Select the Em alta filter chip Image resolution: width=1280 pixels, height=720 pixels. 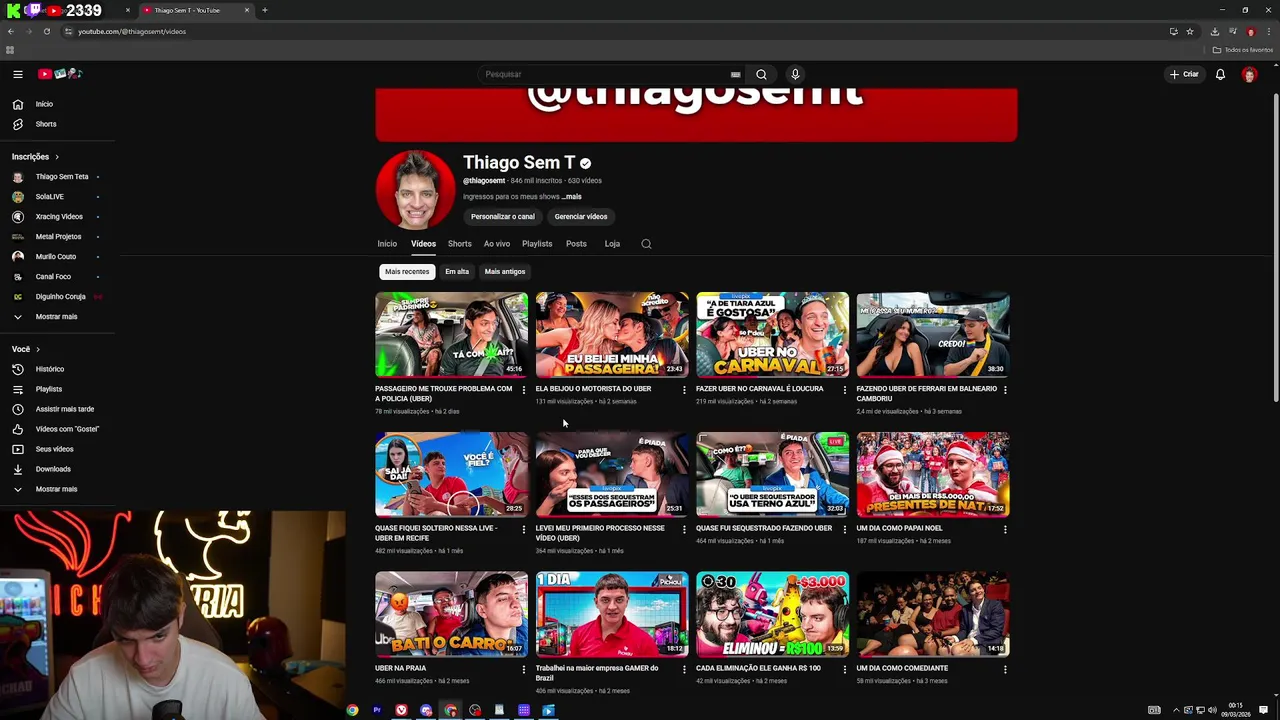click(457, 272)
